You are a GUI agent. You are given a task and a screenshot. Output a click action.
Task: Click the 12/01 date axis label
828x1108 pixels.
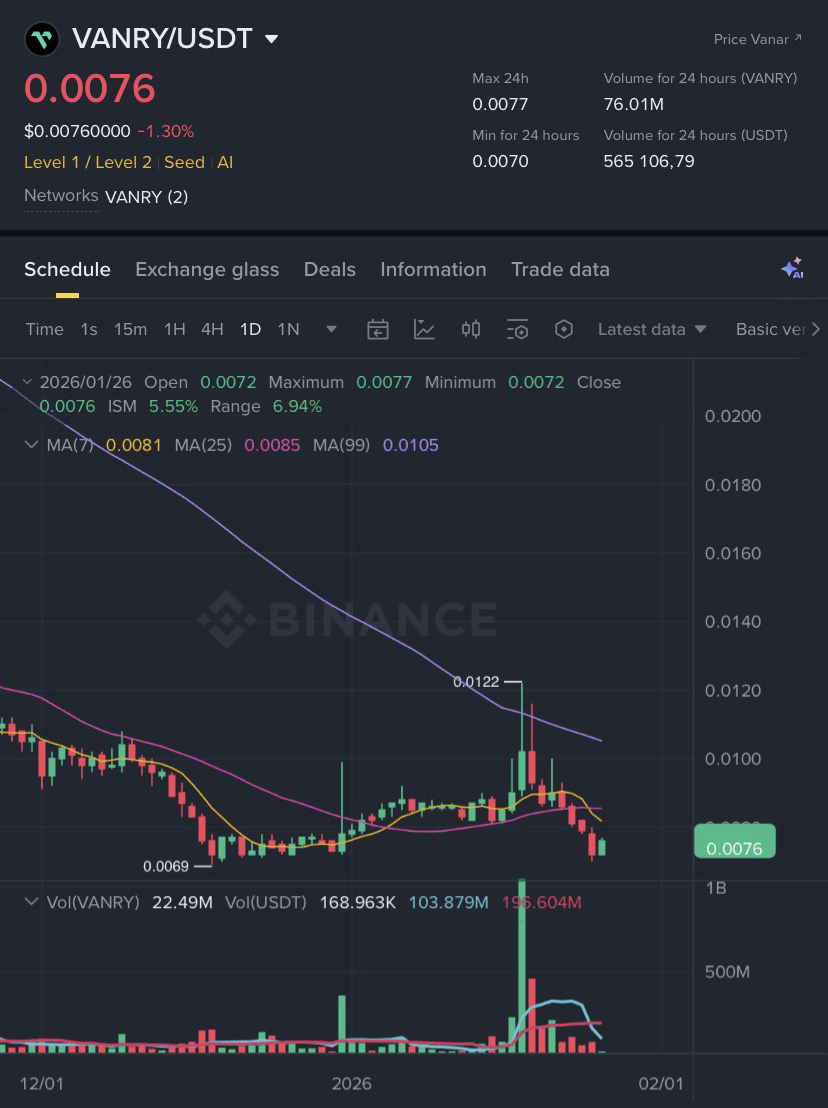click(x=42, y=1083)
